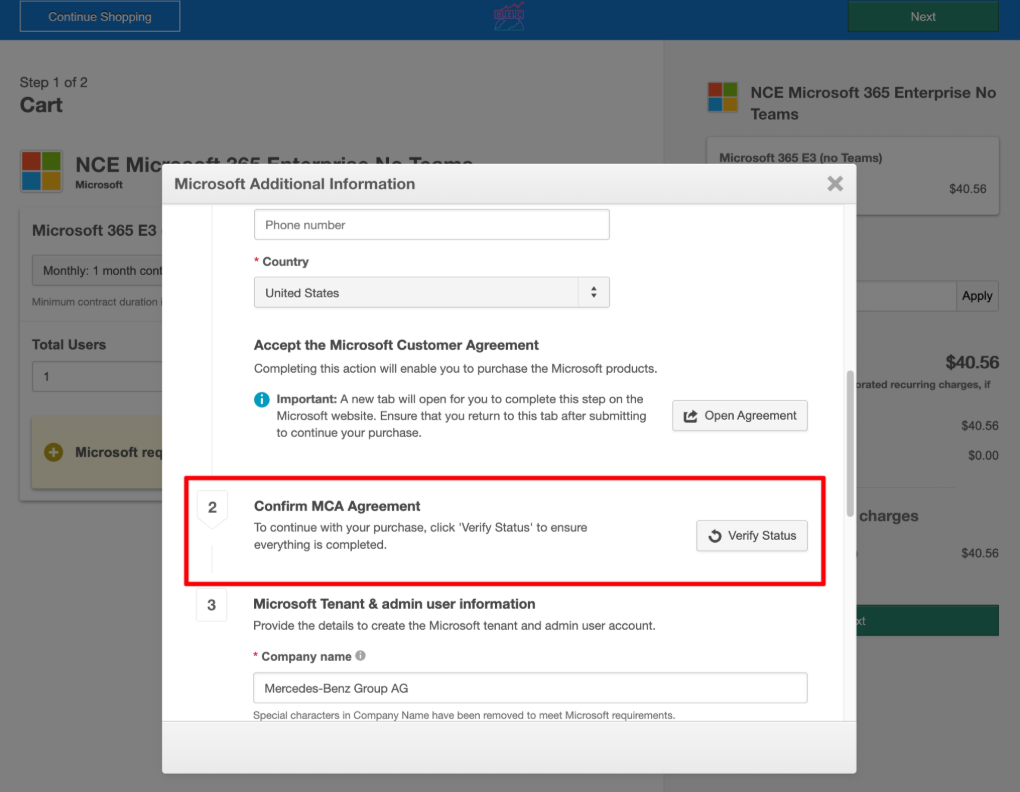This screenshot has height=792, width=1020.
Task: Click the Microsoft logo in the right summary panel
Action: tap(722, 98)
